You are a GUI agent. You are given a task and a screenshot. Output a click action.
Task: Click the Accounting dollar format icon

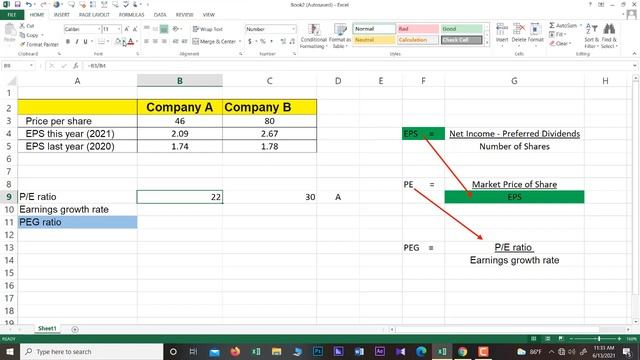click(x=249, y=41)
